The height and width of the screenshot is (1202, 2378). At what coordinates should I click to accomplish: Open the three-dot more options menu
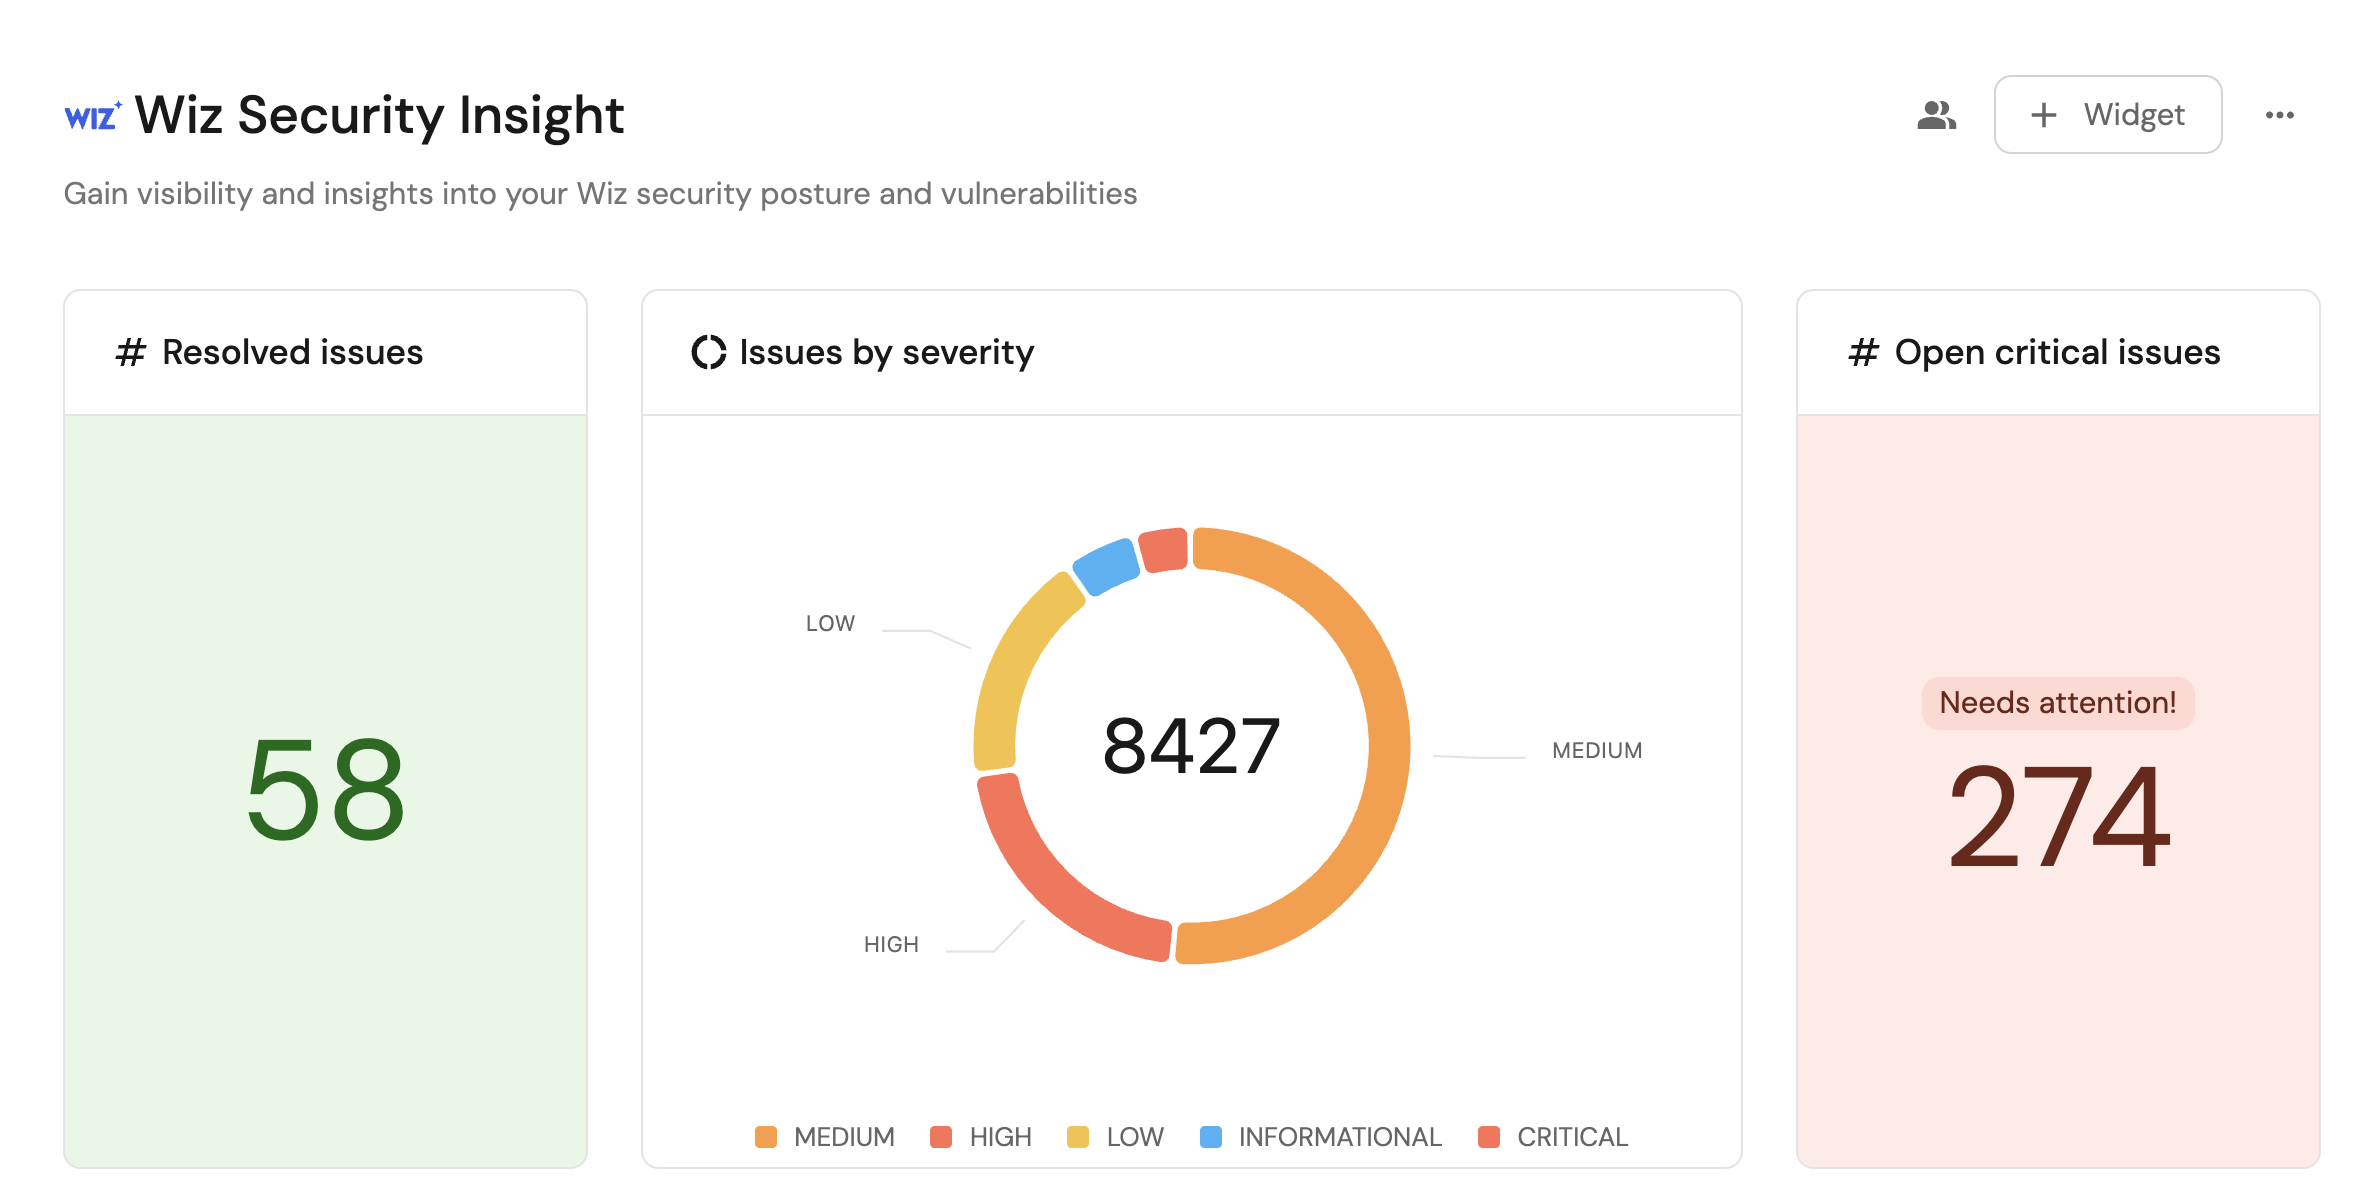[2279, 116]
